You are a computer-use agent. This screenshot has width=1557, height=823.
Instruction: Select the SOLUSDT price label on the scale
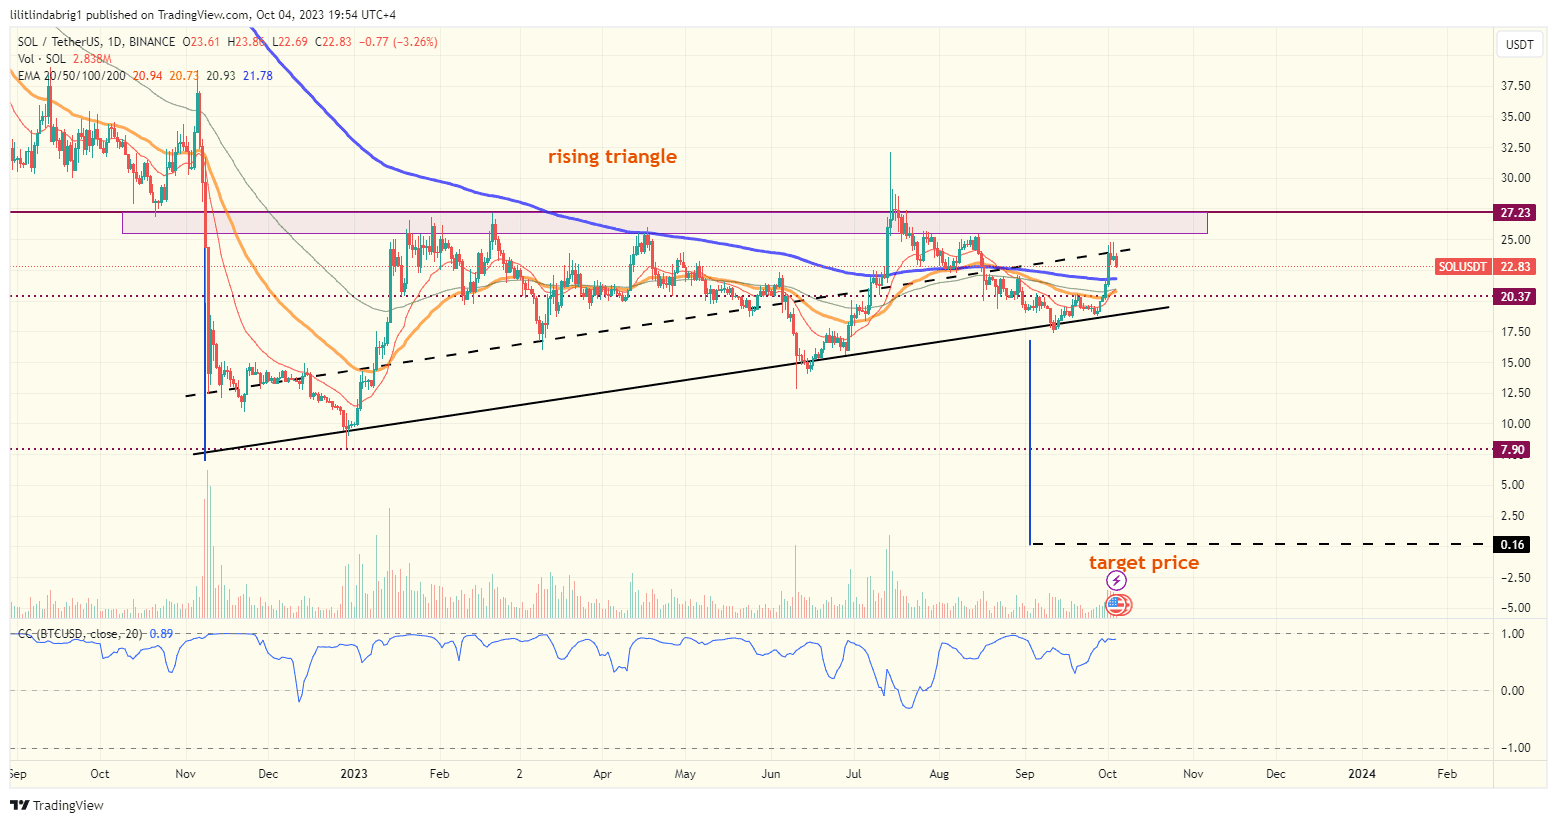(x=1463, y=267)
